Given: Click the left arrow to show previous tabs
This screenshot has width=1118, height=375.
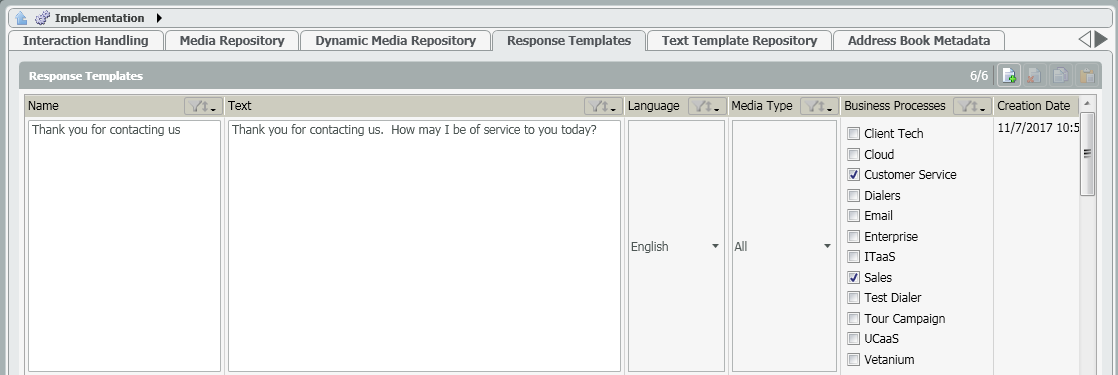Looking at the screenshot, I should [x=1084, y=39].
